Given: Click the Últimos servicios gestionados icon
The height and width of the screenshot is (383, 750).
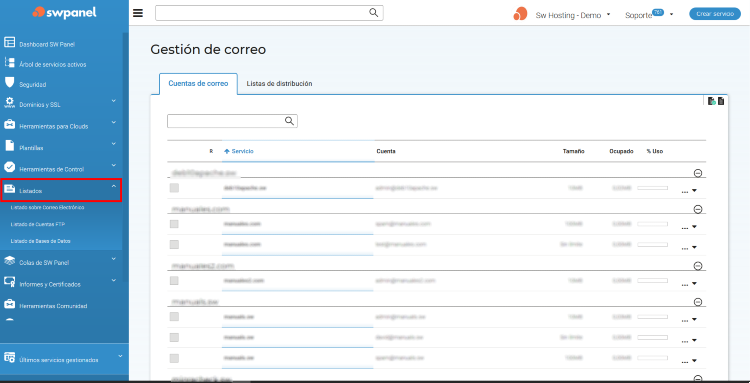Looking at the screenshot, I should [x=10, y=358].
